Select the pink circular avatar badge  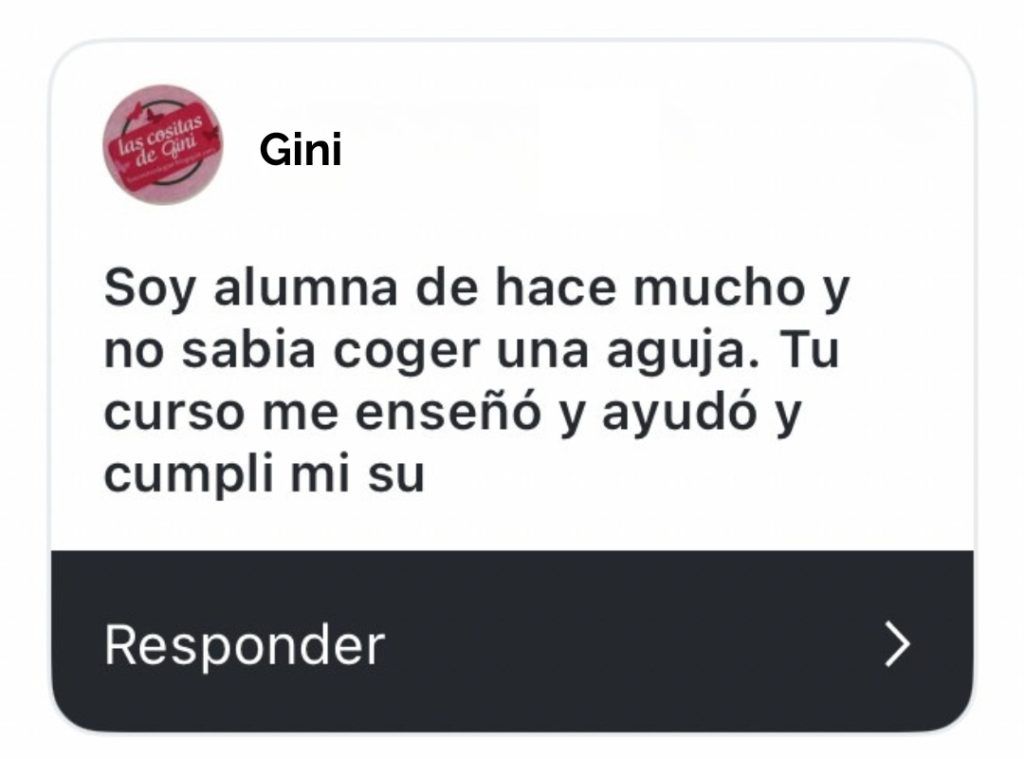pos(163,144)
